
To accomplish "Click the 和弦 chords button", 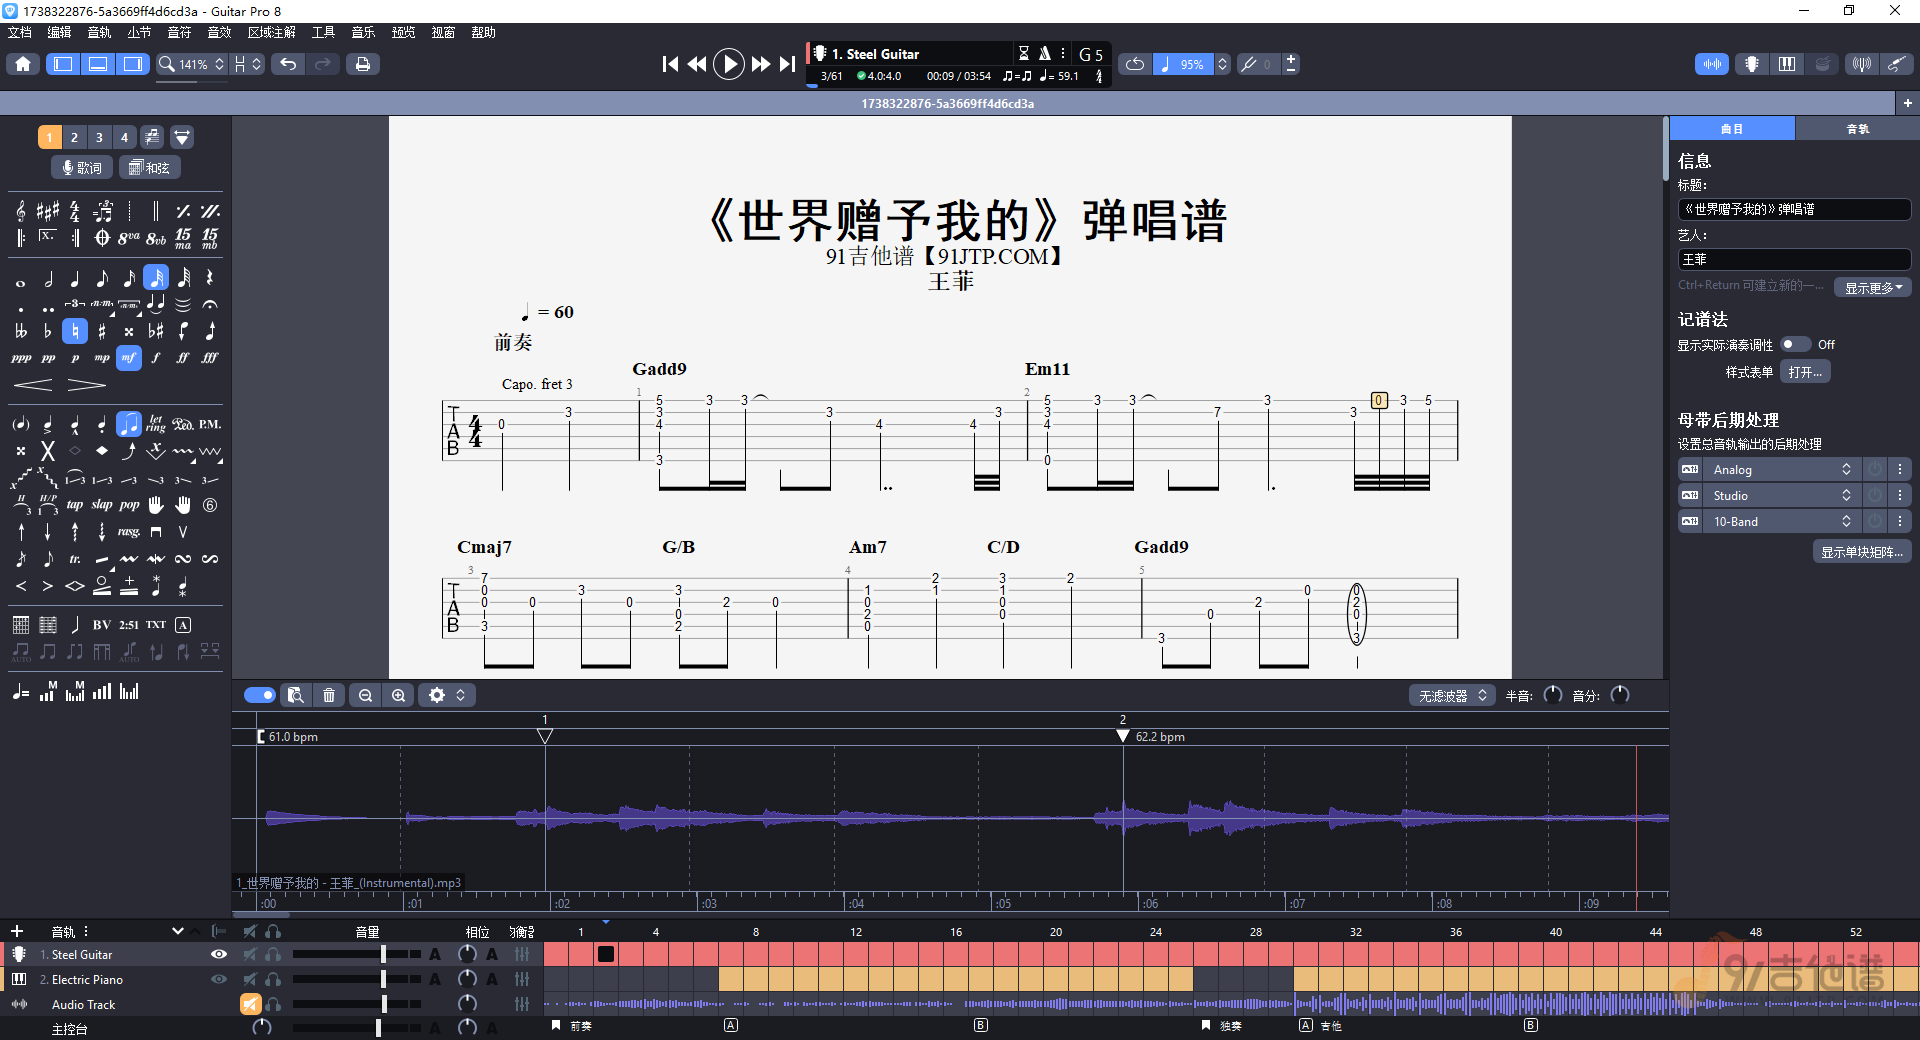I will (x=150, y=167).
